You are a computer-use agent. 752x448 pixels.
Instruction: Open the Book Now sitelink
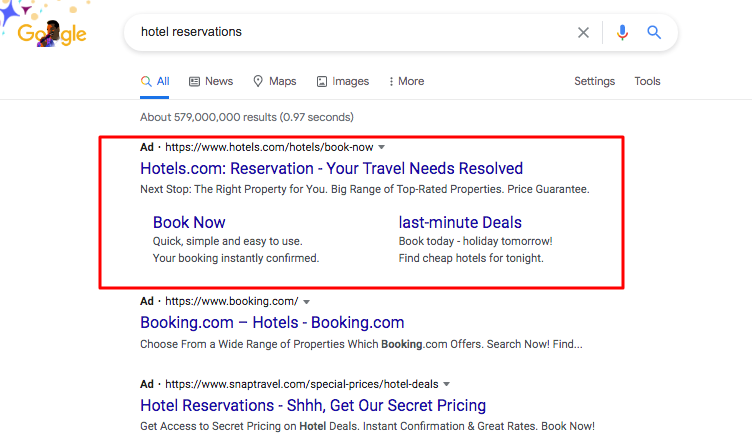[x=189, y=222]
